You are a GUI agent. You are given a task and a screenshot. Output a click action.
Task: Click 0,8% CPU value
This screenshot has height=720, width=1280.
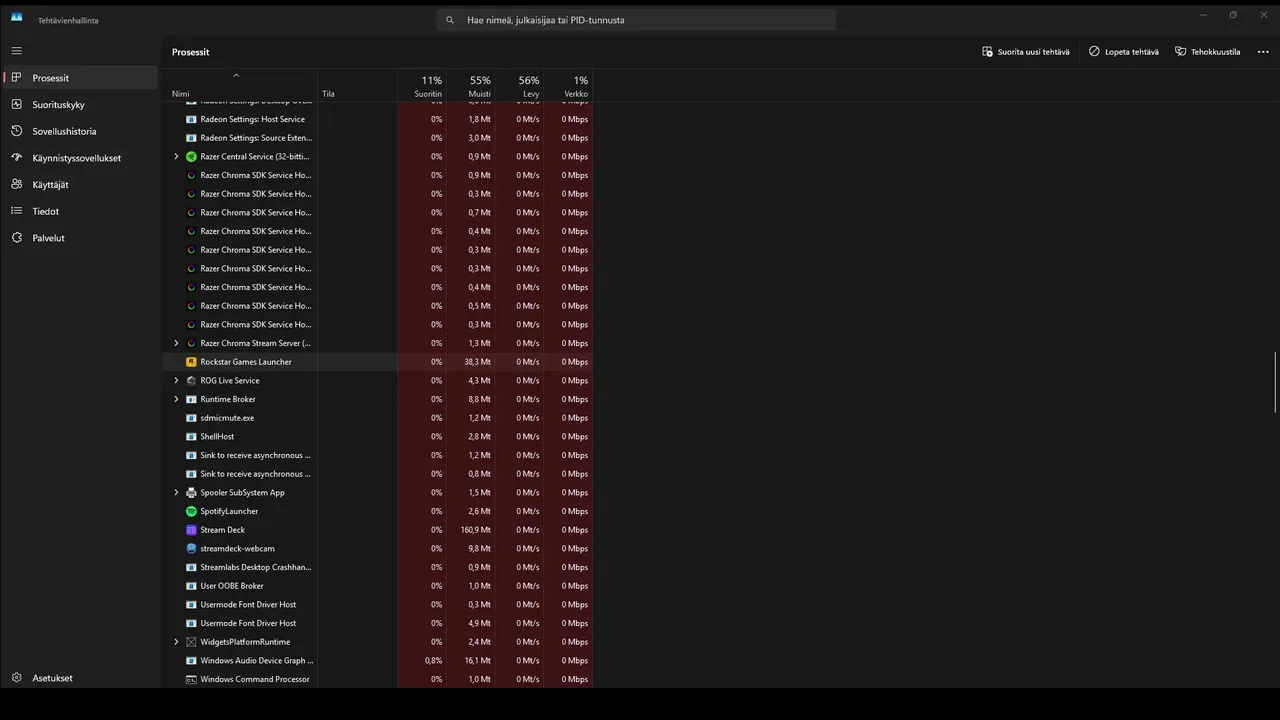(433, 661)
